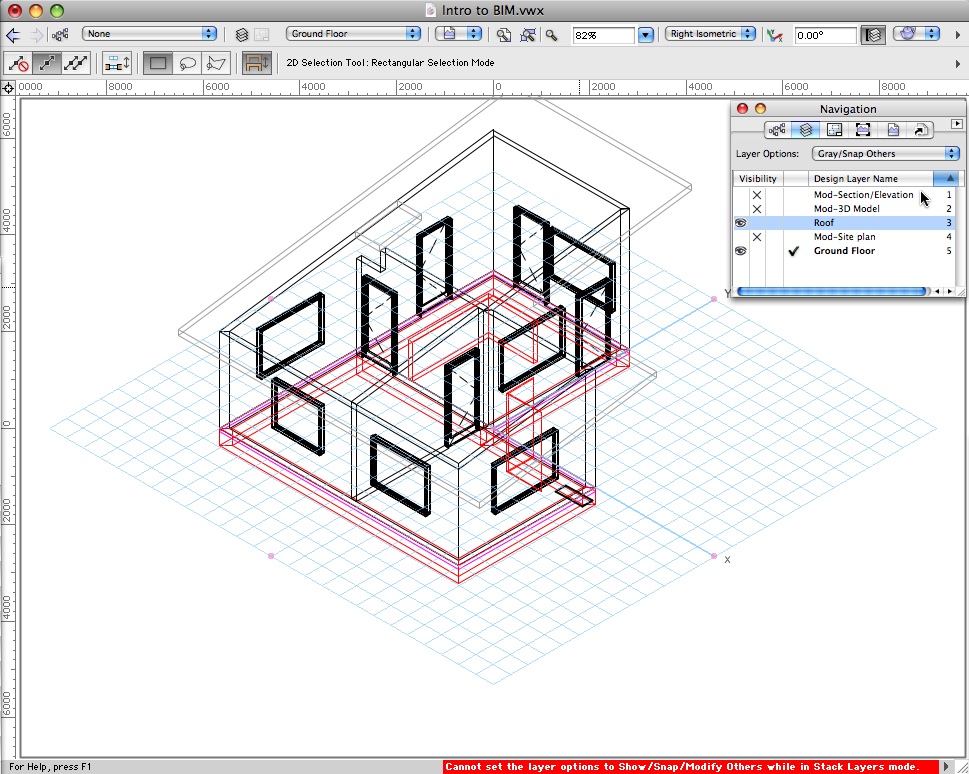Viewport: 969px width, 774px height.
Task: Switch to Design Layers tab in Navigation
Action: click(805, 129)
